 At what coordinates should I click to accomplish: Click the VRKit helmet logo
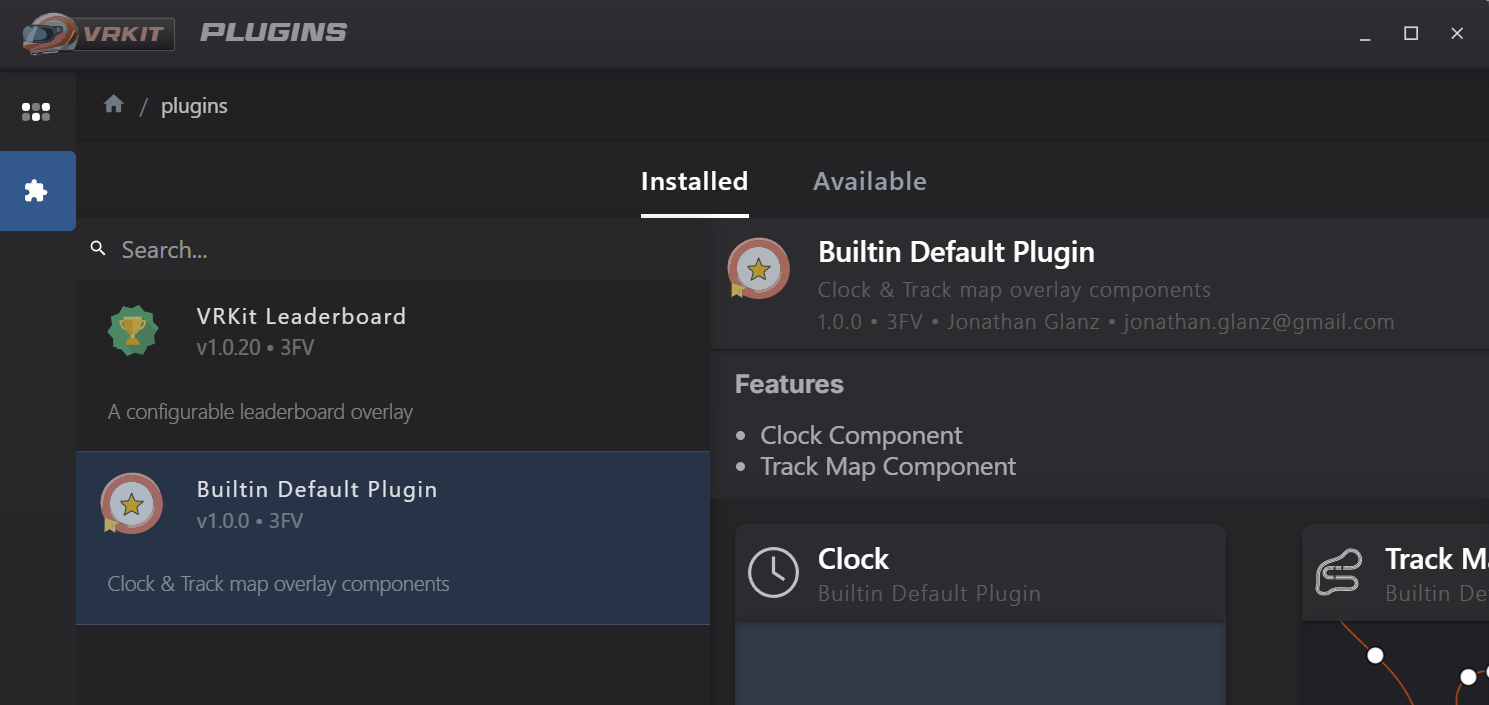[98, 33]
